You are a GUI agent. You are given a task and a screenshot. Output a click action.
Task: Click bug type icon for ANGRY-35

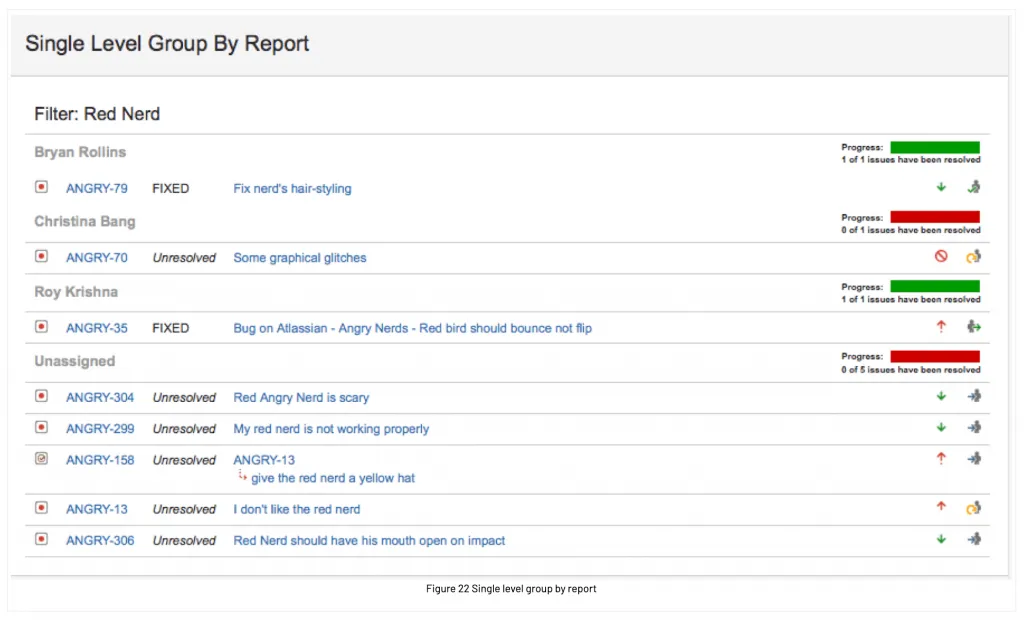coord(41,326)
